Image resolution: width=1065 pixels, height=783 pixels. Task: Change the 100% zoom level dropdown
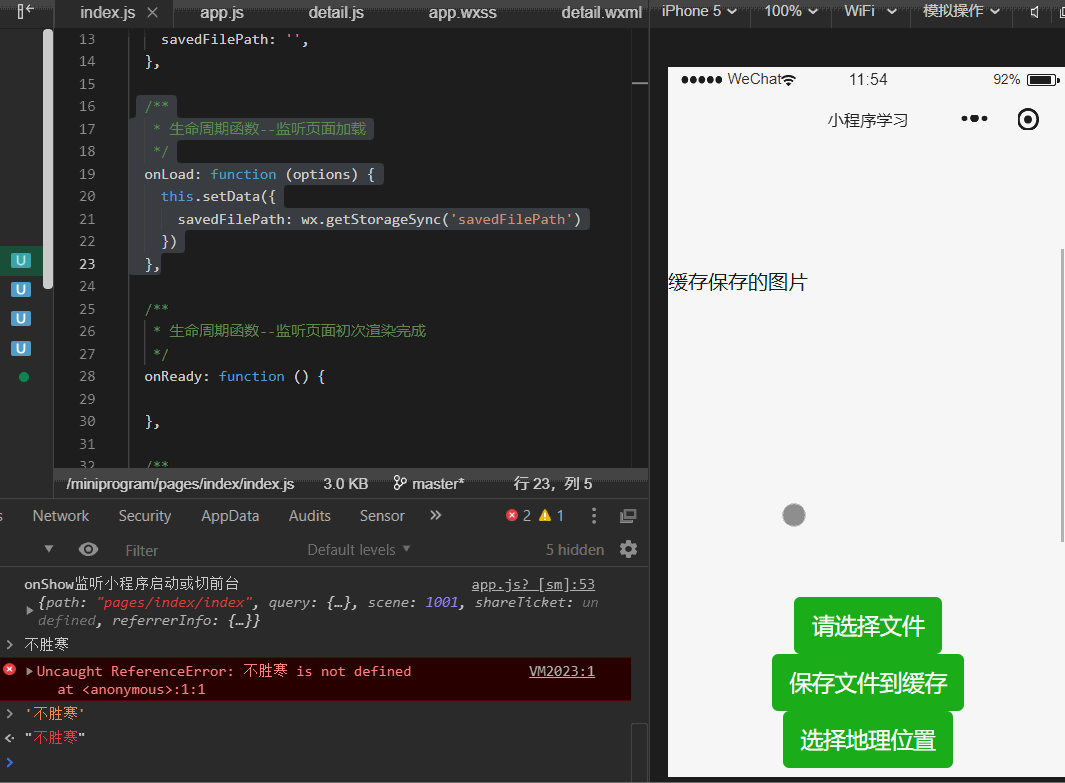(791, 11)
